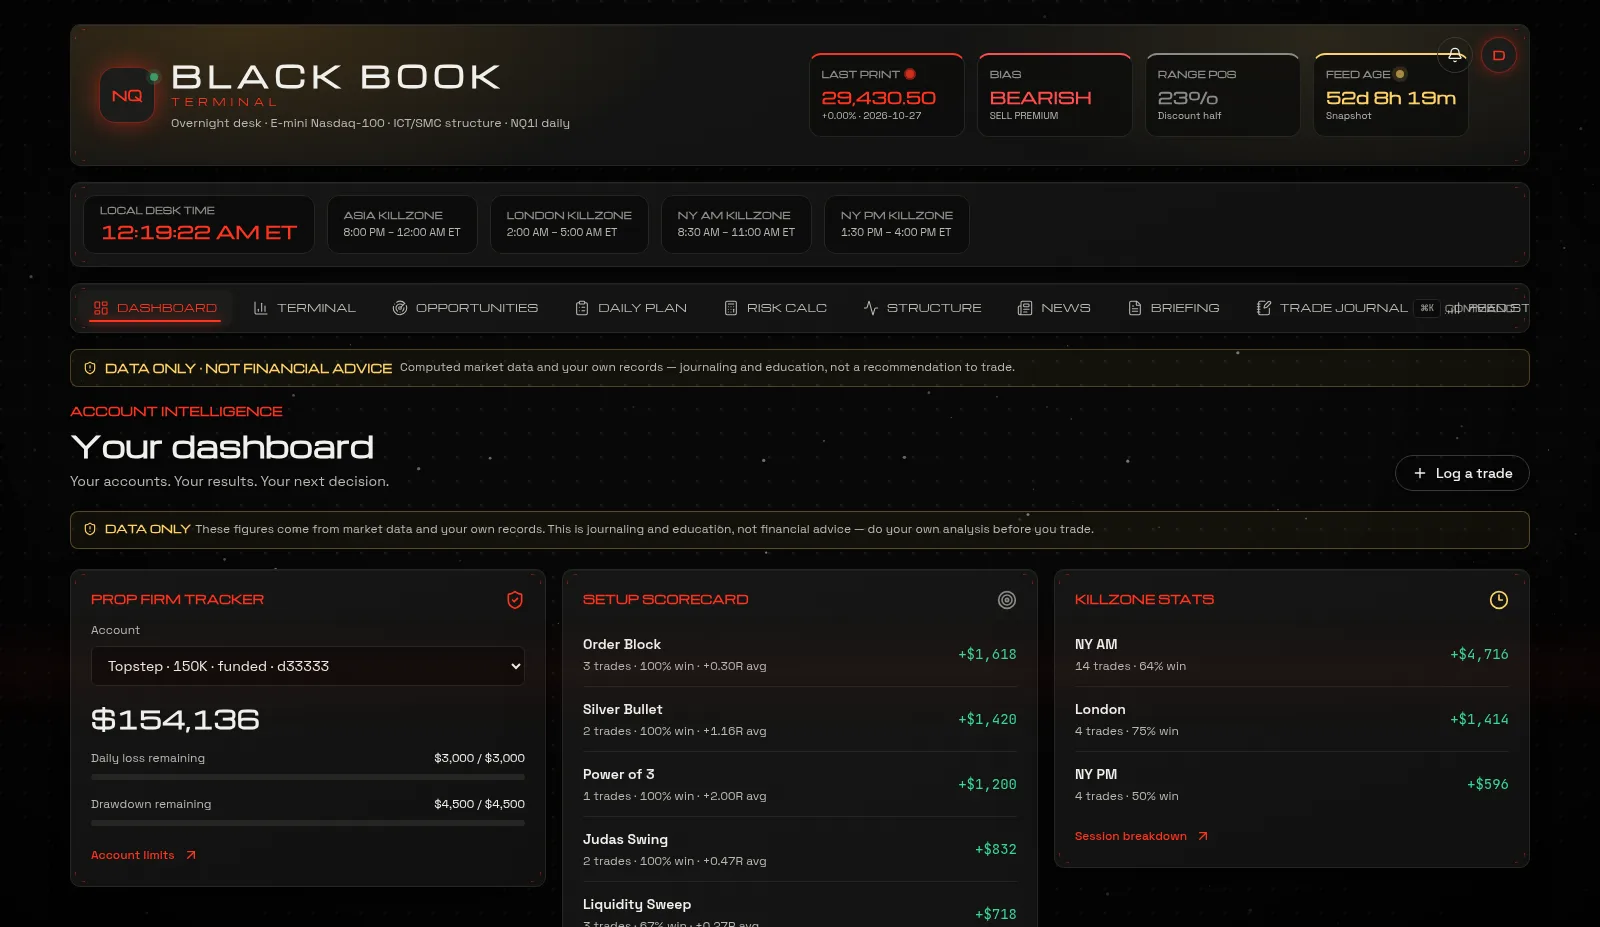Go to the Daily Plan tab
Image resolution: width=1600 pixels, height=927 pixels.
click(631, 308)
